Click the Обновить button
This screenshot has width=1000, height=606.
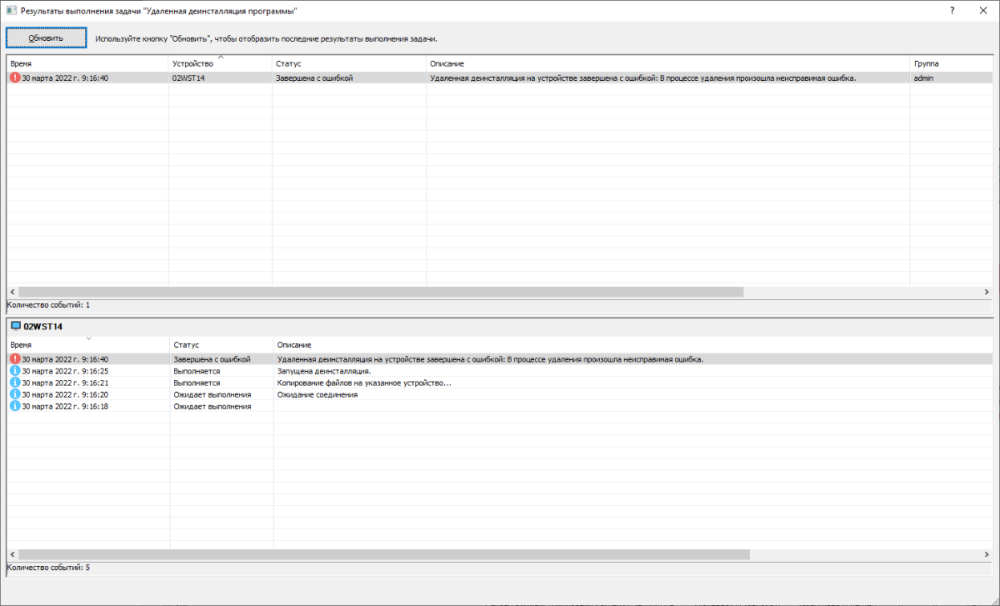click(46, 38)
